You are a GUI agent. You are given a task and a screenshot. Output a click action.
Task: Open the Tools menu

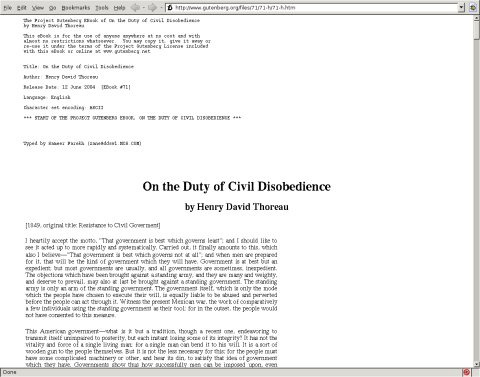(x=102, y=7)
